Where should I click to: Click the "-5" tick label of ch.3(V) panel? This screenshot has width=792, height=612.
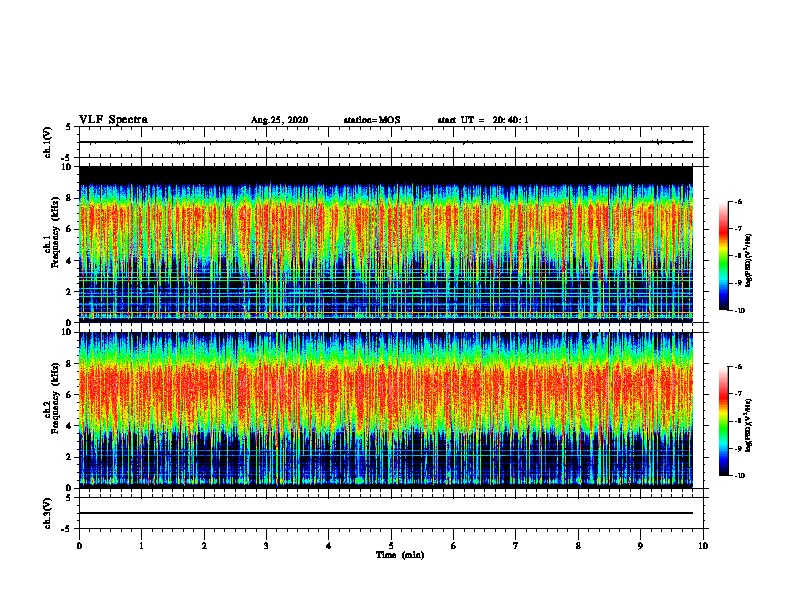(x=67, y=529)
